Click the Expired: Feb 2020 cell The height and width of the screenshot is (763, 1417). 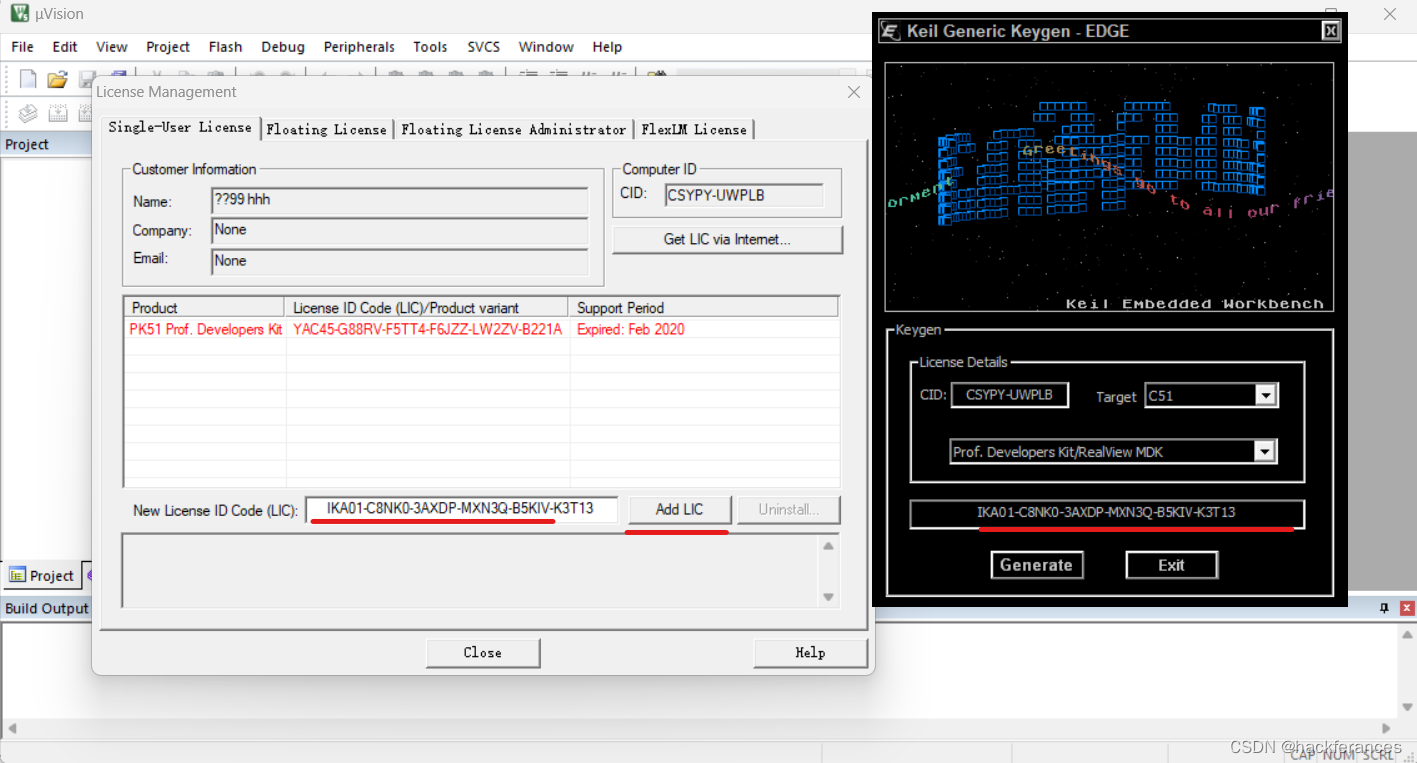coord(631,329)
